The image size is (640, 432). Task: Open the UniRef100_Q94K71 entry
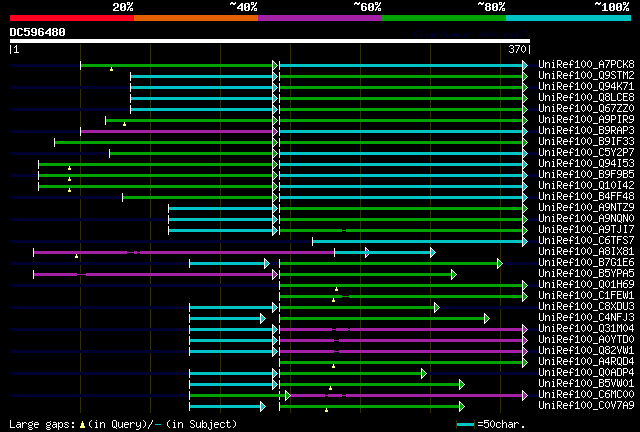[586, 87]
